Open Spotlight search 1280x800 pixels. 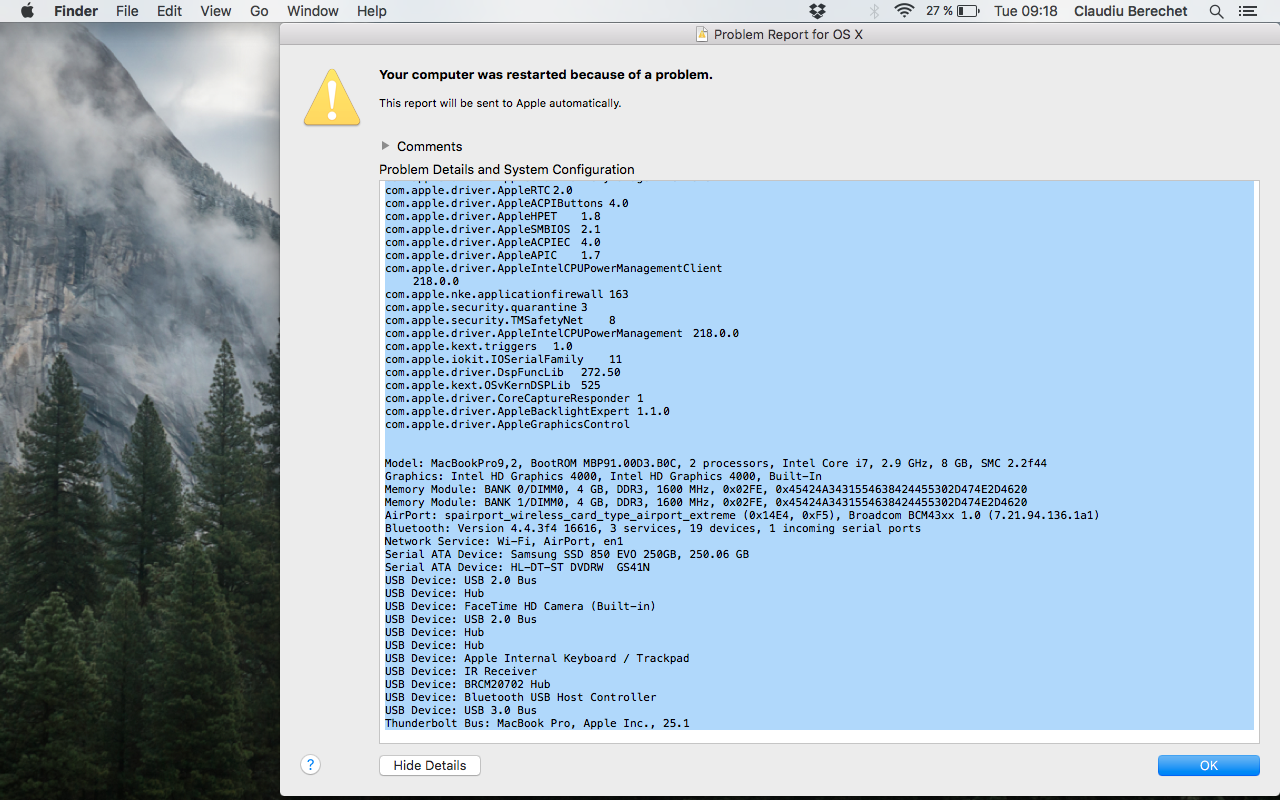1216,11
